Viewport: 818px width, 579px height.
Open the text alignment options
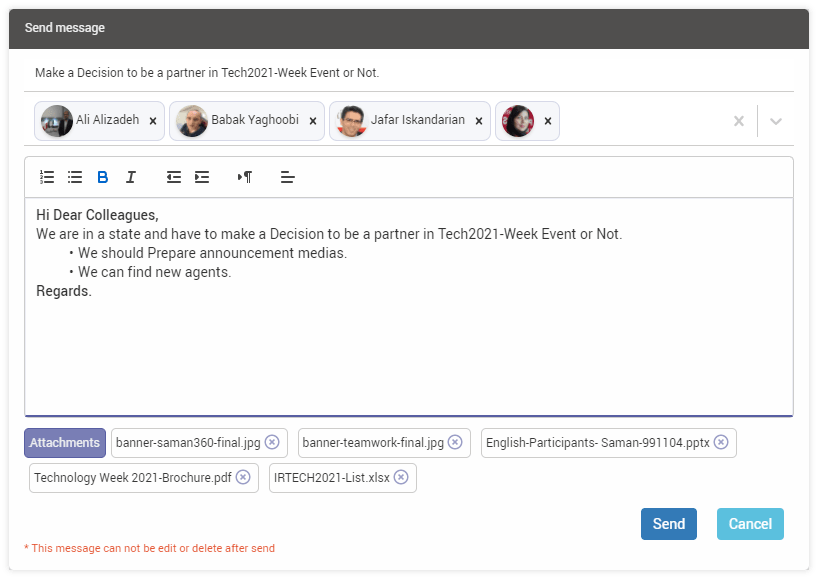coord(287,177)
